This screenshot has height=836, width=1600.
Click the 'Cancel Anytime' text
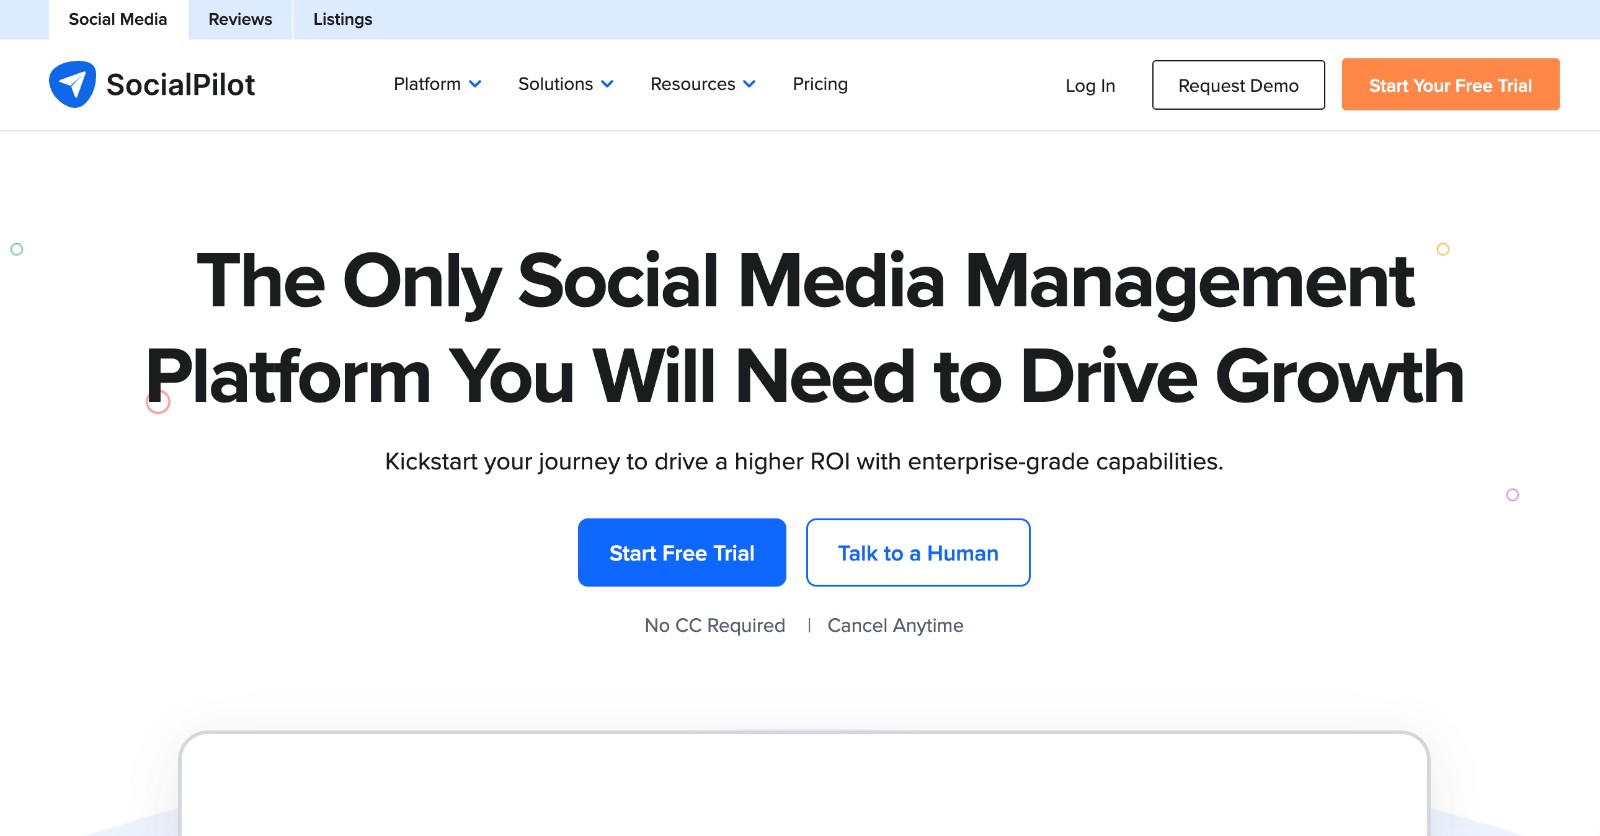pos(895,625)
